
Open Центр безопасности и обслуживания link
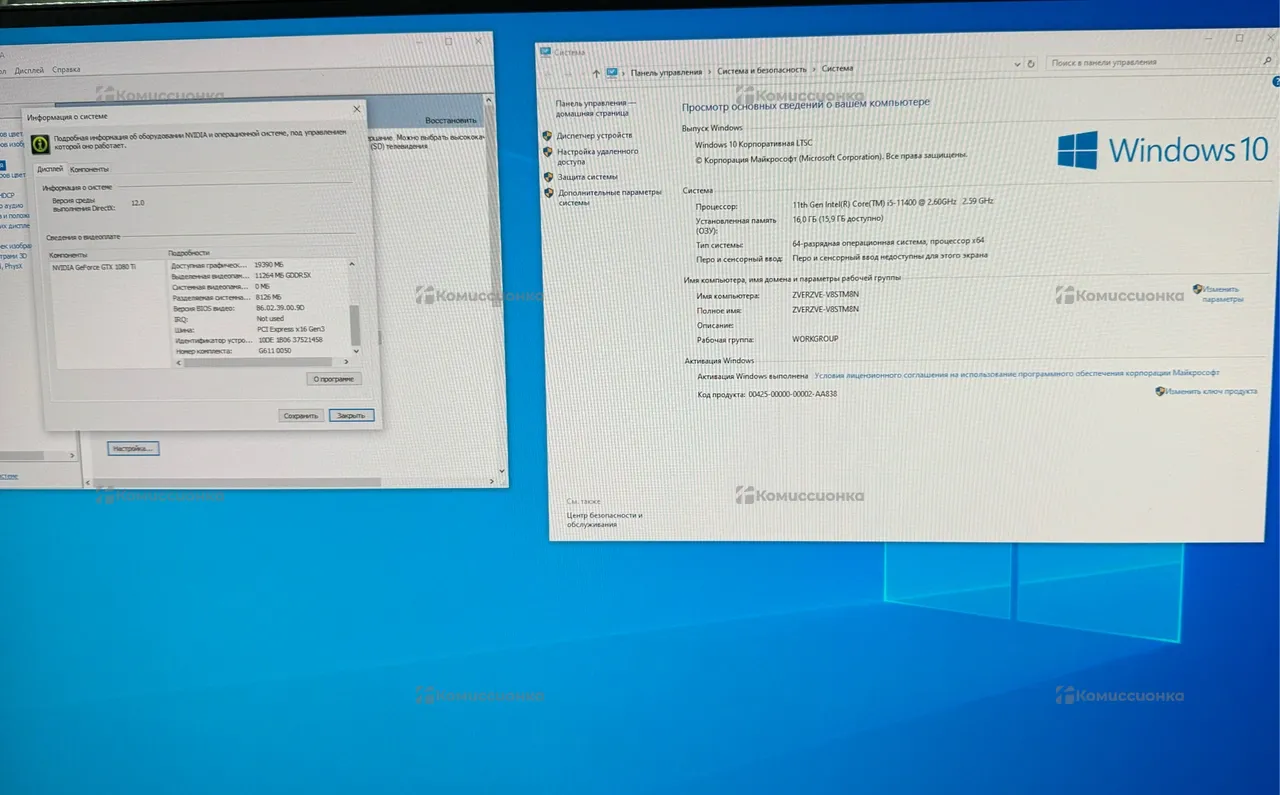[x=605, y=520]
